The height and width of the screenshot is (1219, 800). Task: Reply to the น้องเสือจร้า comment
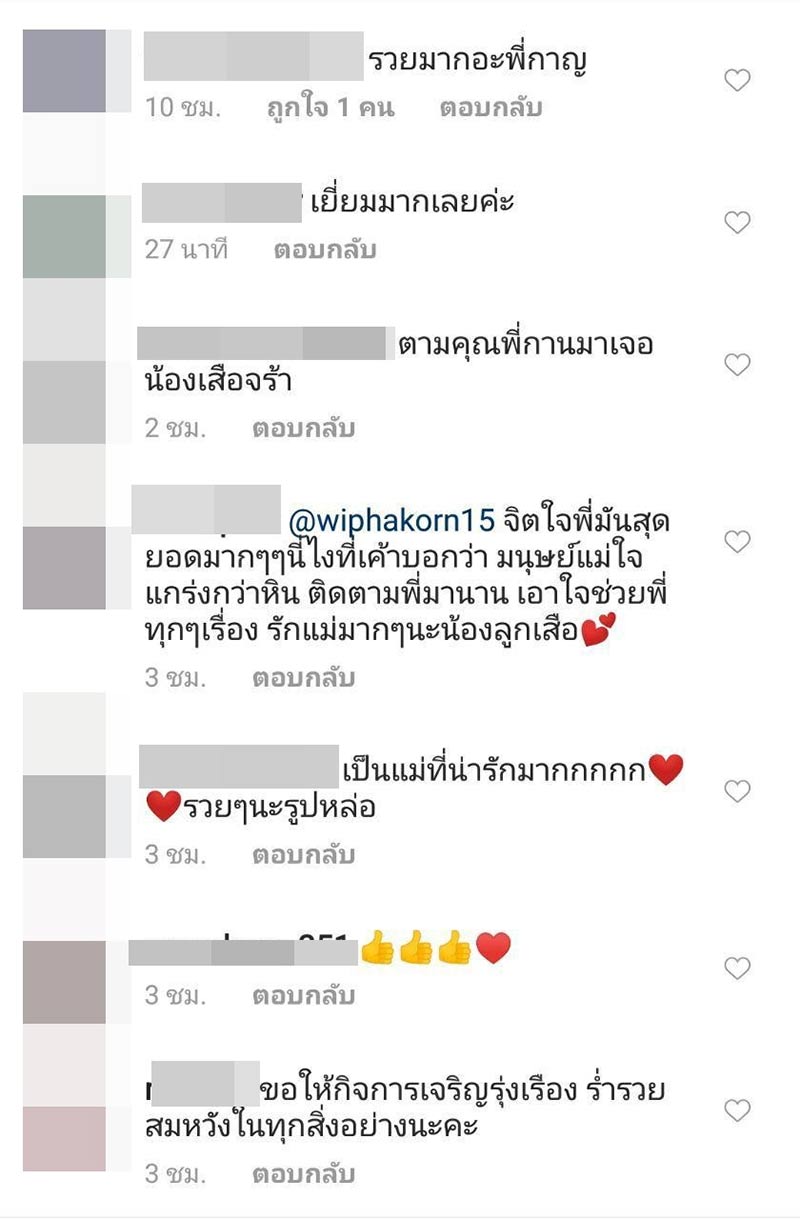coord(304,428)
